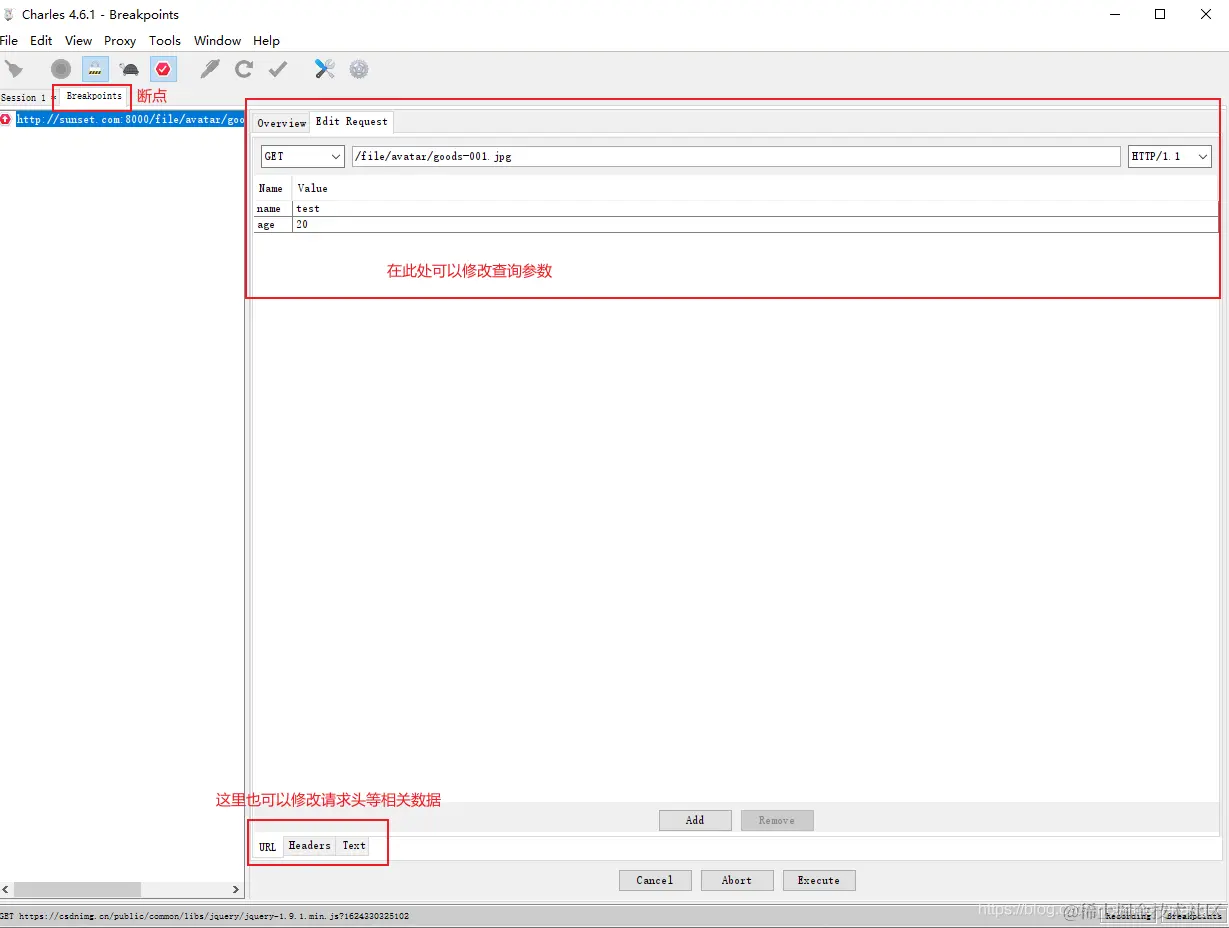Viewport: 1229px width, 928px height.
Task: Click the broom clear session icon
Action: point(14,69)
